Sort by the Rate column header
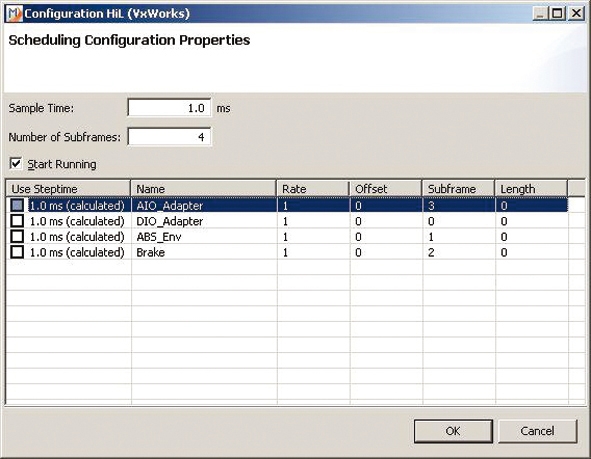This screenshot has width=591, height=459. coord(313,188)
